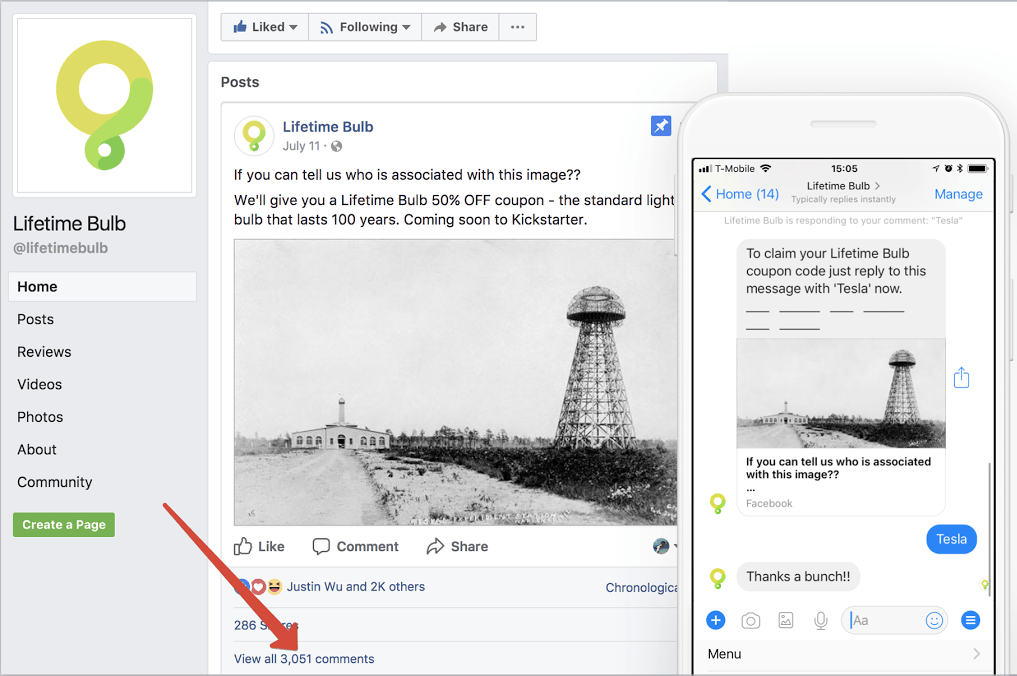Image resolution: width=1017 pixels, height=676 pixels.
Task: Tap the bot avatar beside the Facebook card
Action: [717, 503]
